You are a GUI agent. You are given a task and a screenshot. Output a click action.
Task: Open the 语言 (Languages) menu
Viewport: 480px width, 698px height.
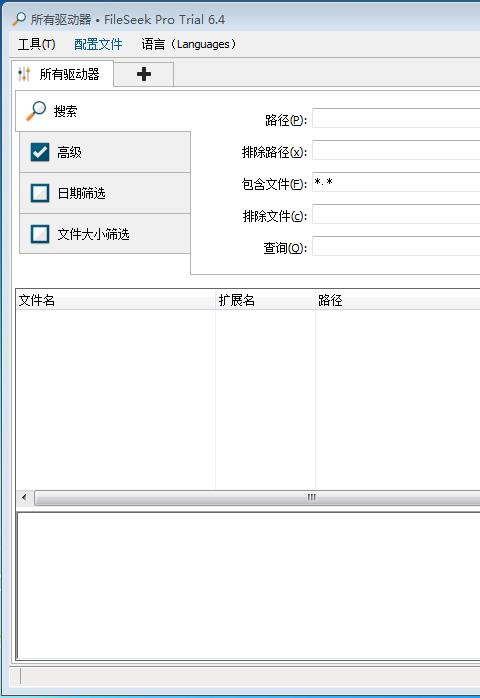pos(188,44)
